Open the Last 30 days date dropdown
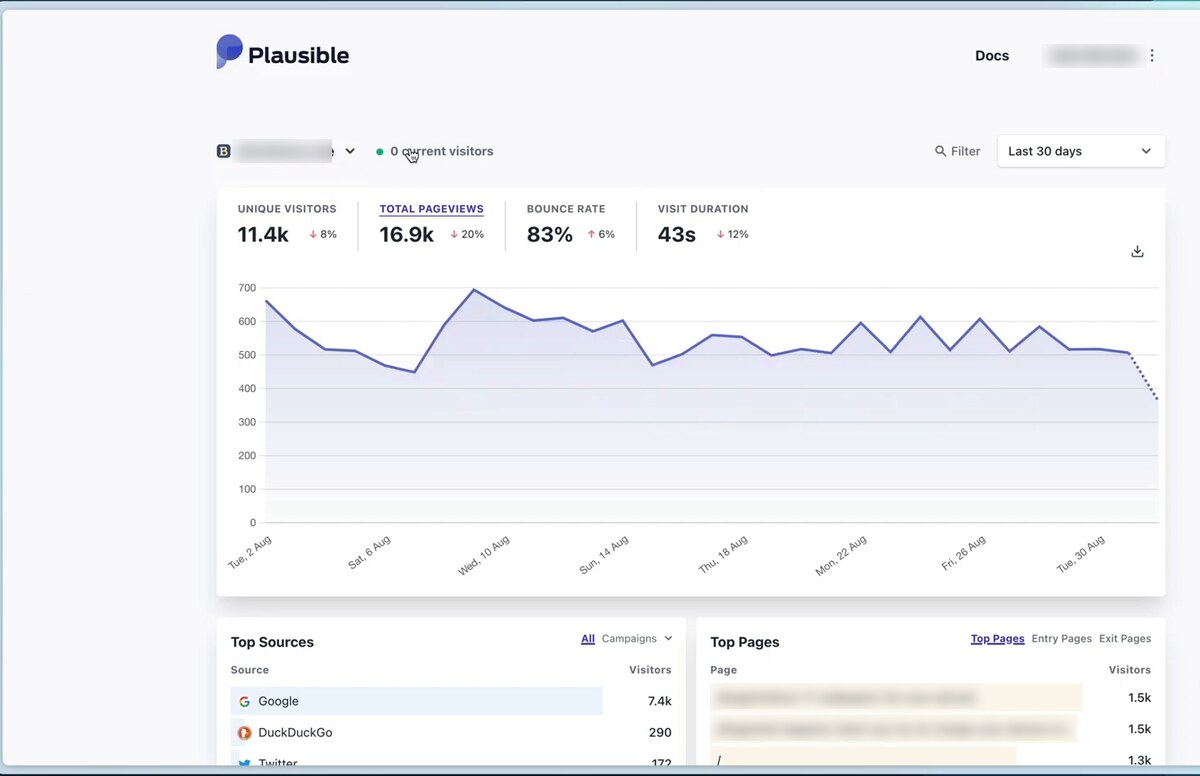 pyautogui.click(x=1081, y=151)
